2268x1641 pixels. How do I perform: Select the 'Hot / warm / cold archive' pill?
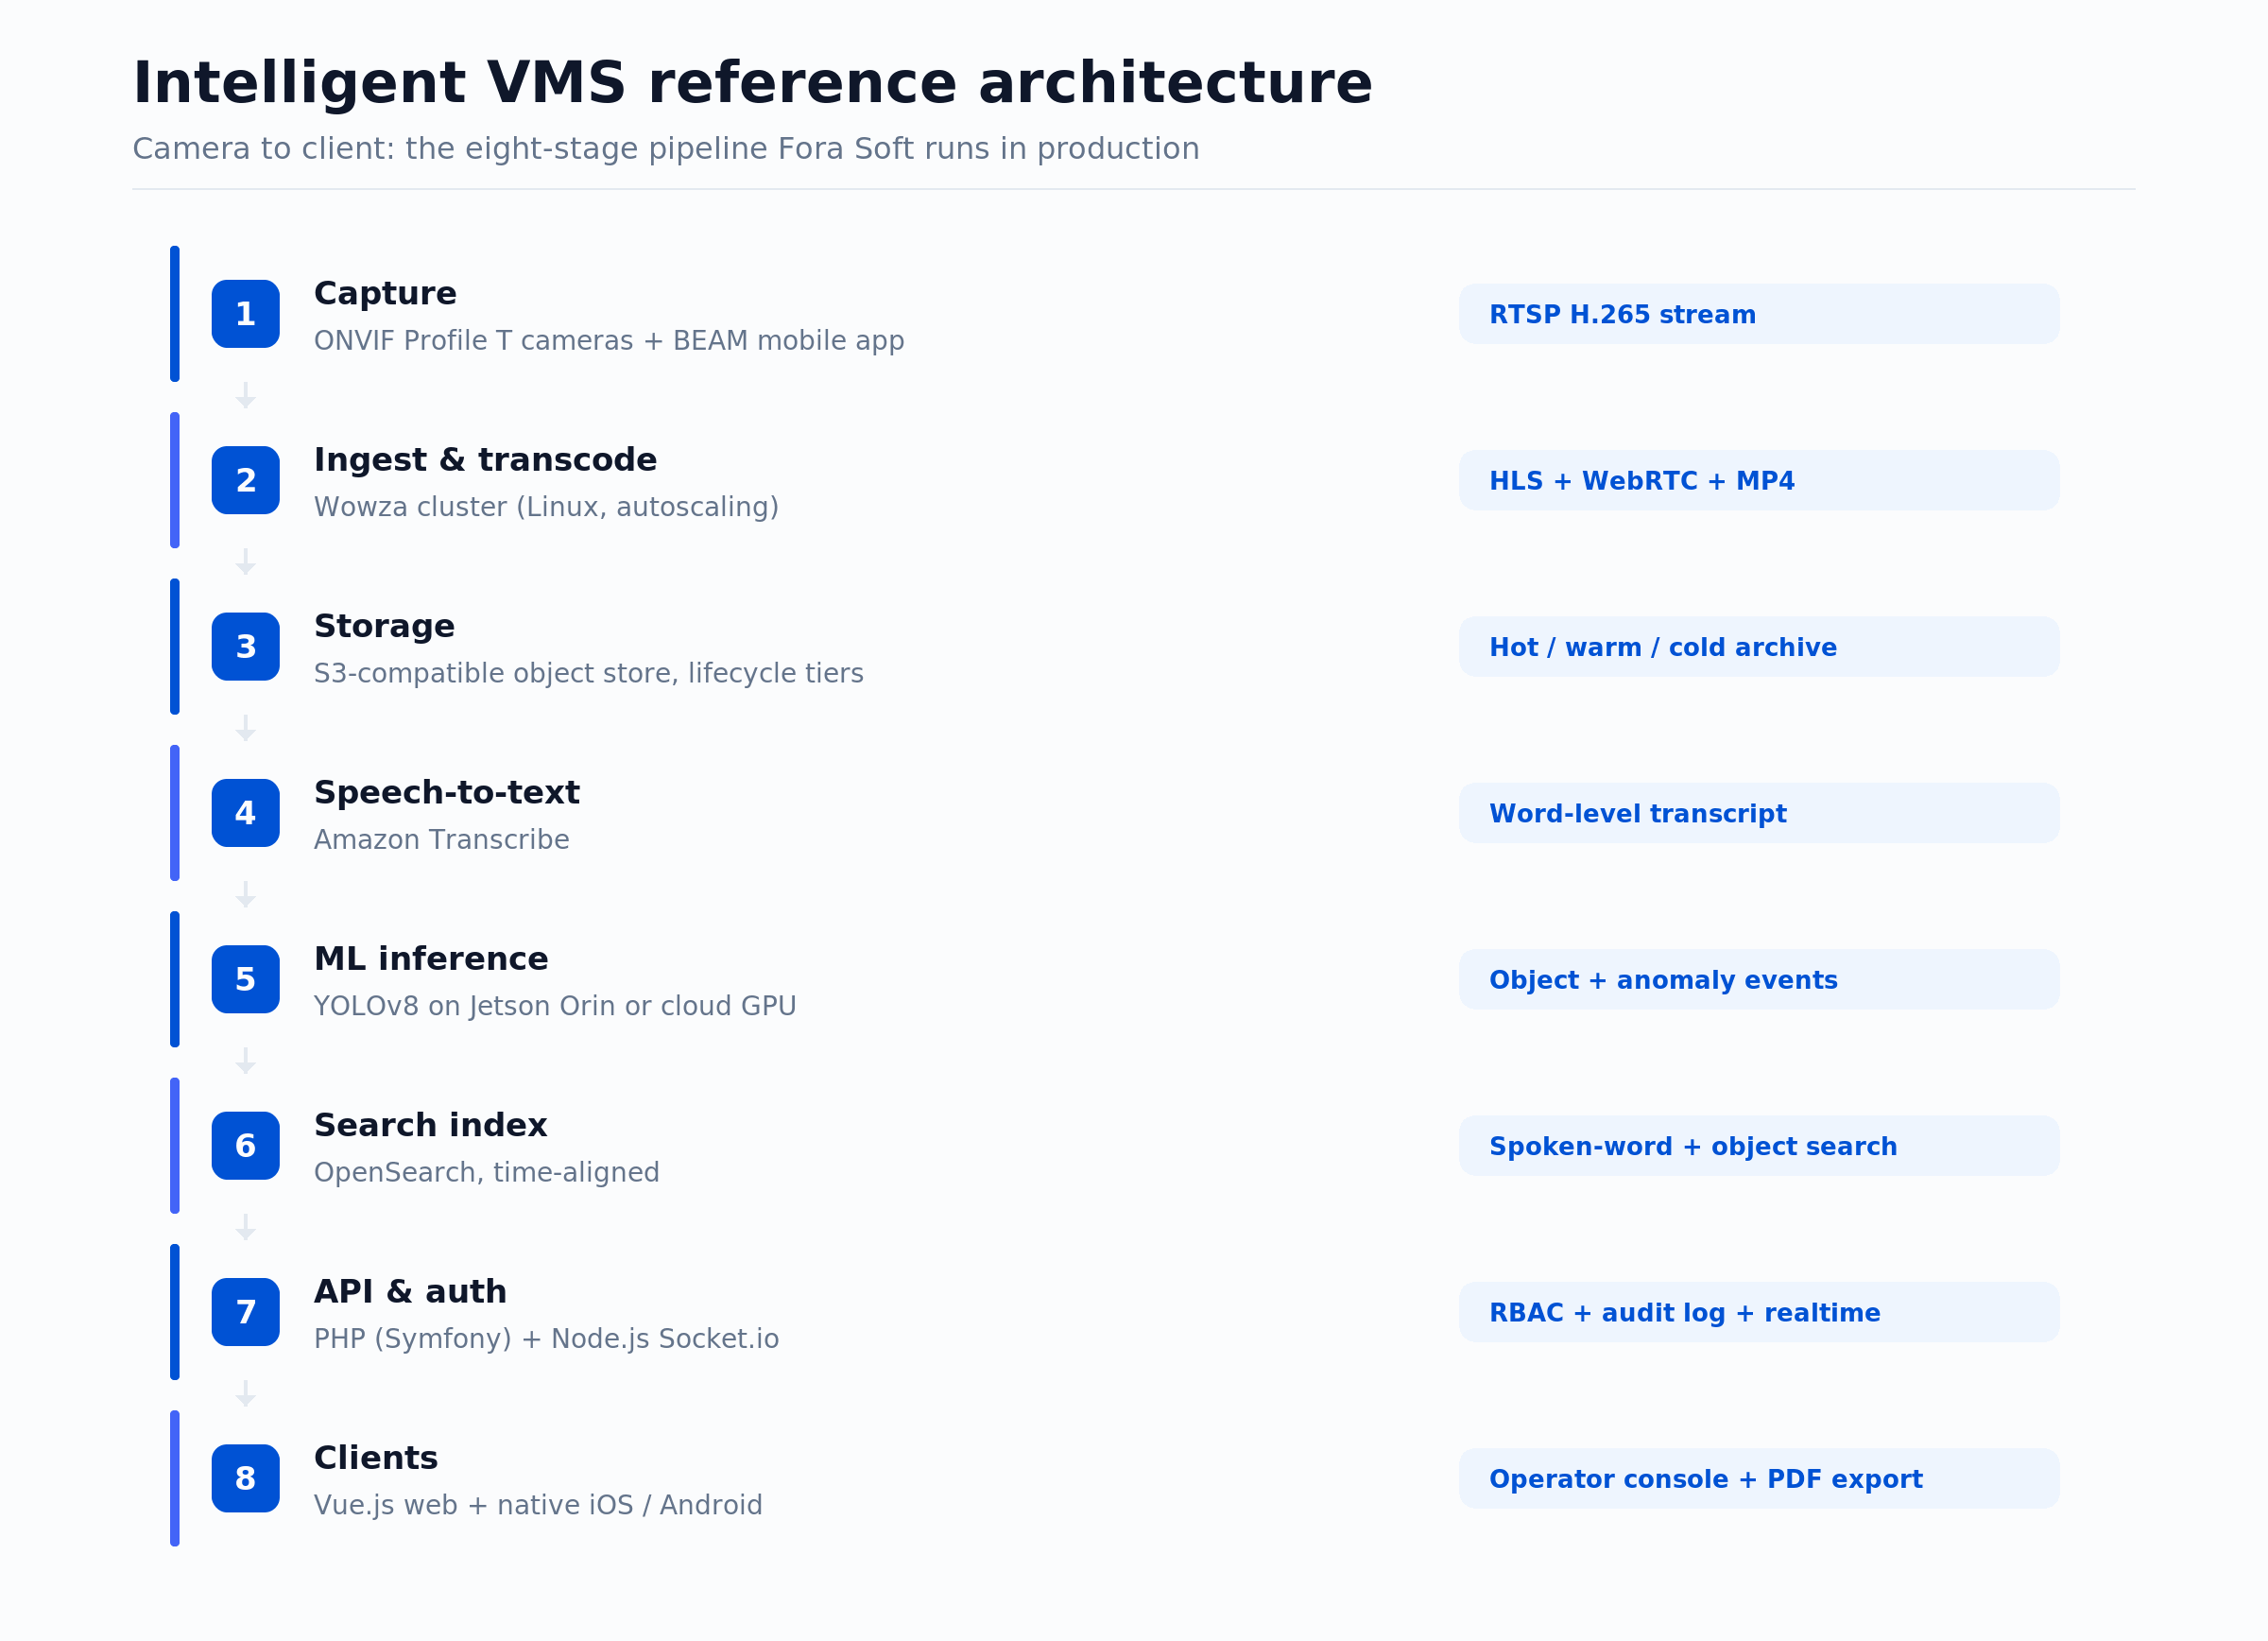[x=1759, y=647]
